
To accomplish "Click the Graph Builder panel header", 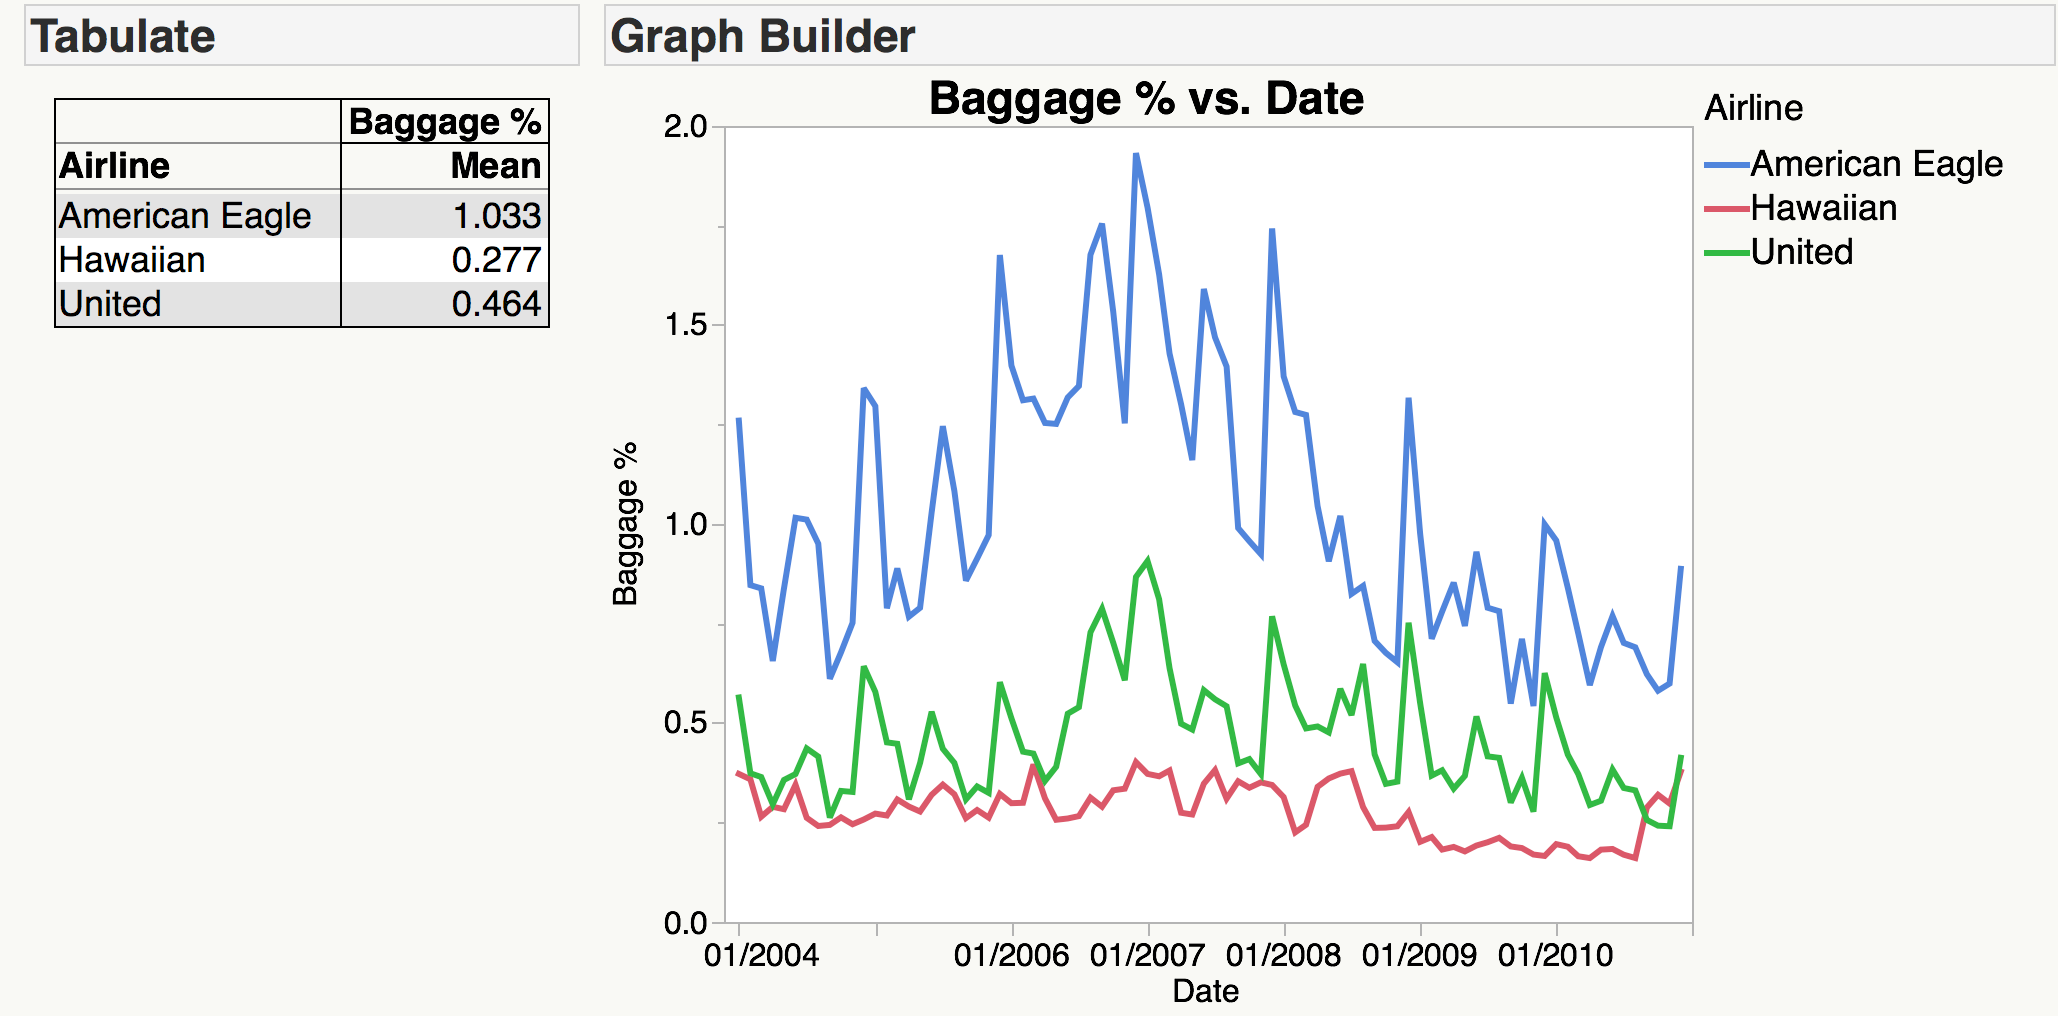I will 1329,36.
